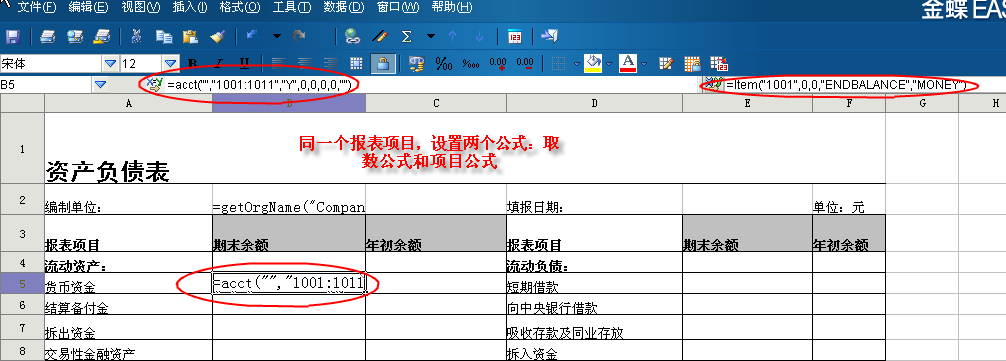
Task: Toggle the cell lock padlock button
Action: [x=382, y=63]
